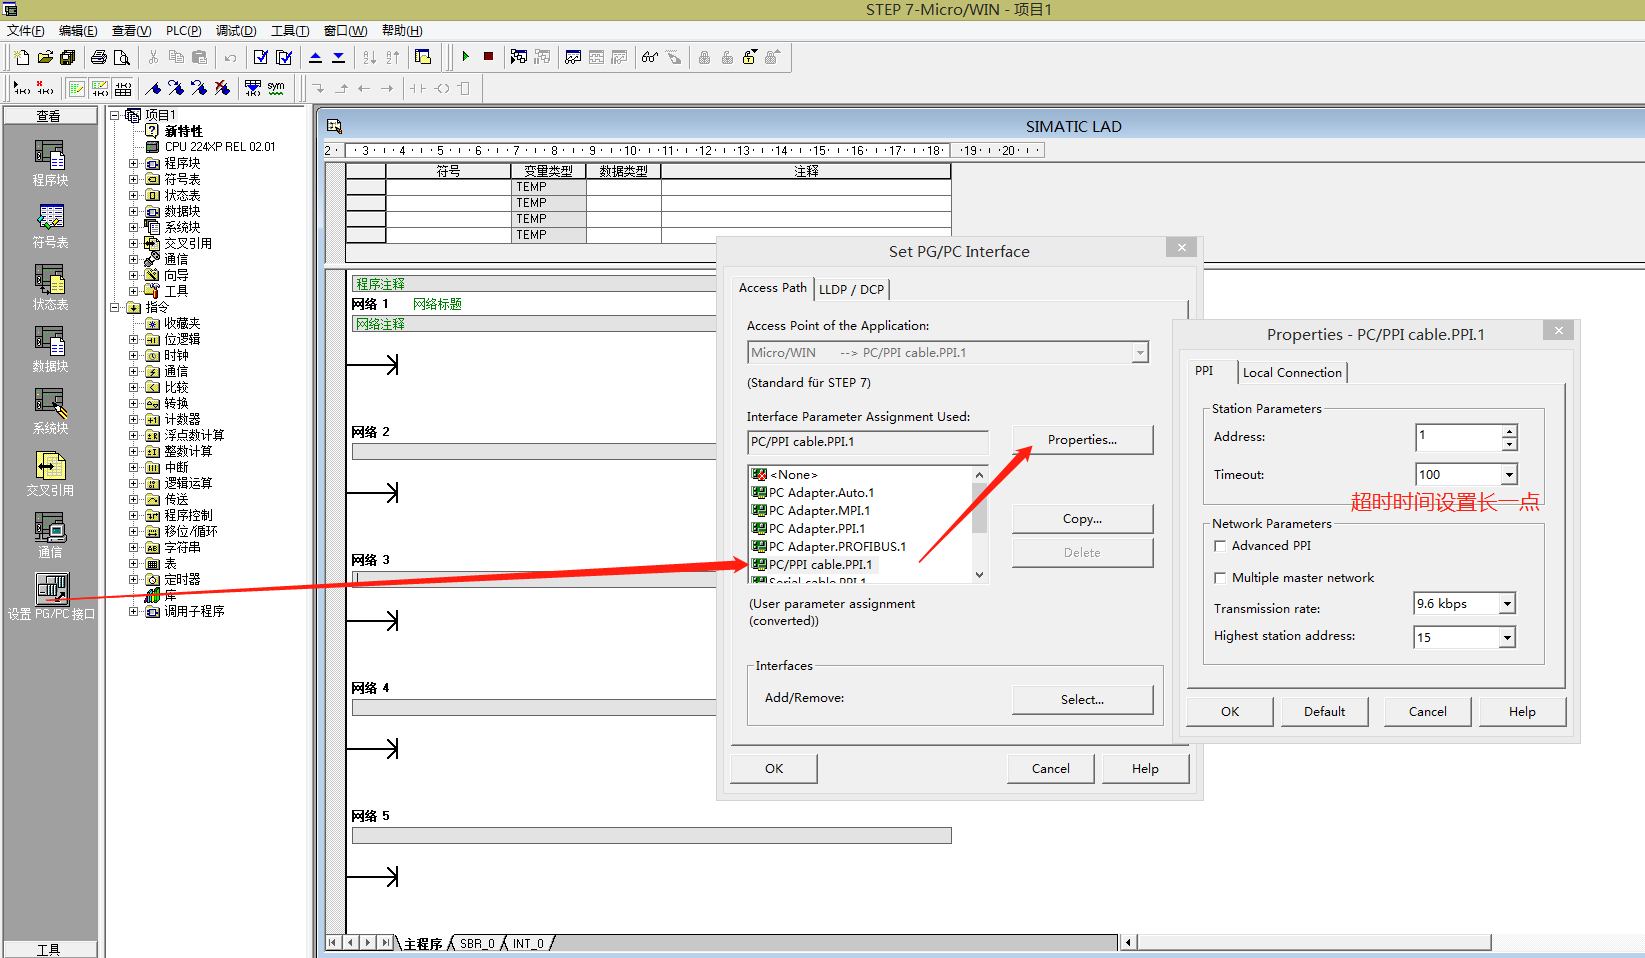The width and height of the screenshot is (1645, 958).
Task: Click the Properties... button
Action: click(x=1082, y=440)
